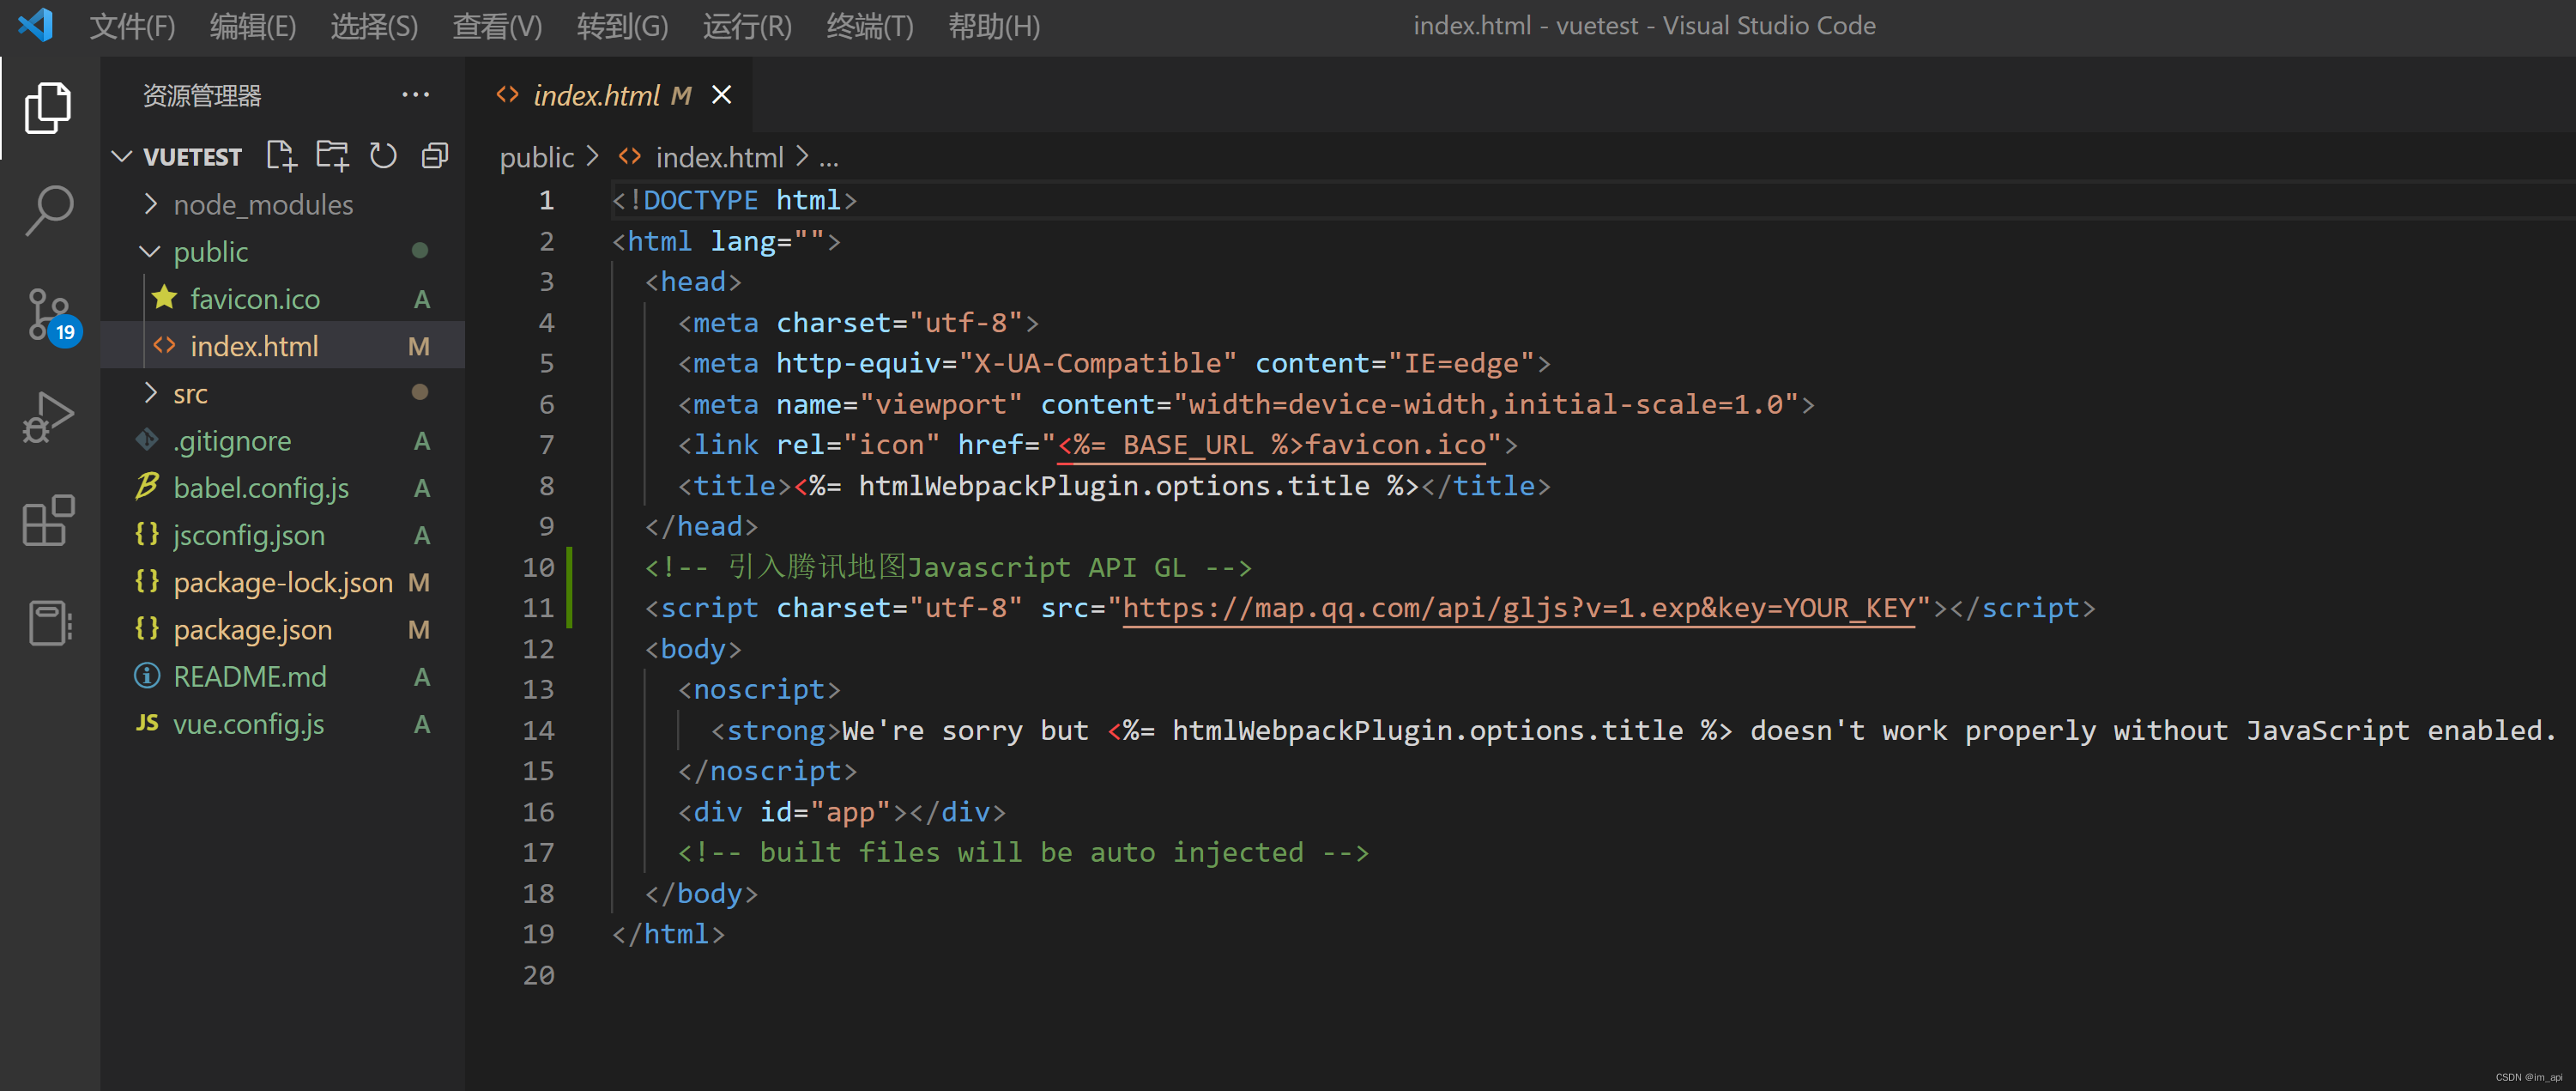Screen dimensions: 2576x1091
Task: Collapse all folders in explorer
Action: click(435, 156)
